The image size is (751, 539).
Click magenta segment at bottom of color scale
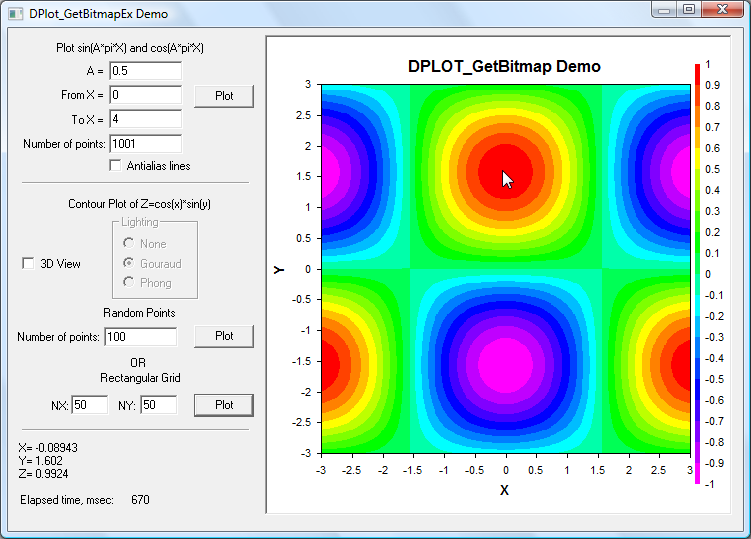coord(697,473)
